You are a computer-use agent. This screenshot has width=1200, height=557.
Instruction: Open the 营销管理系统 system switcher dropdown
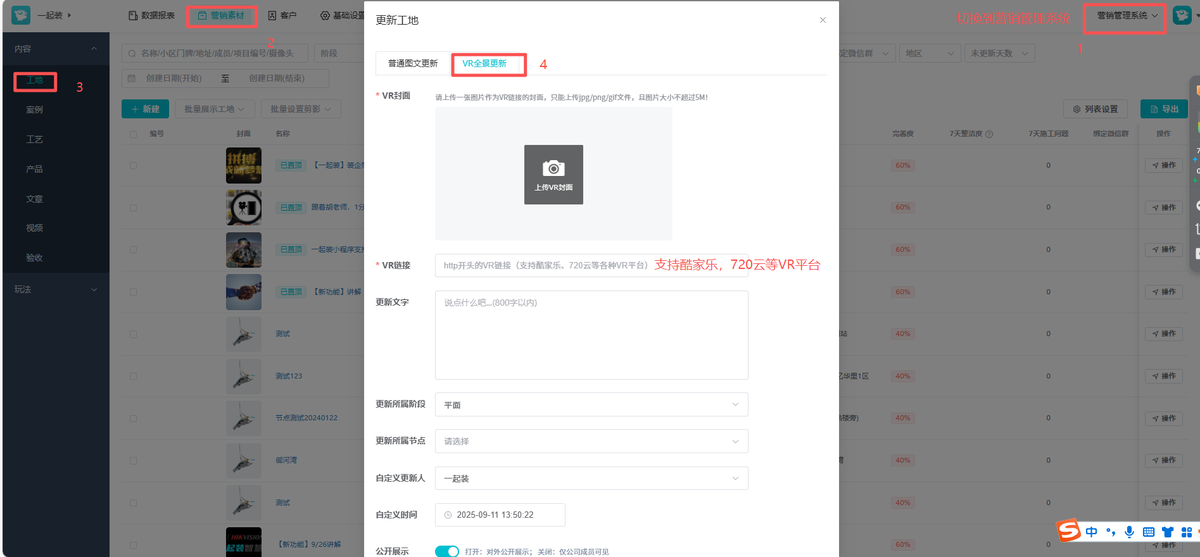(x=1125, y=16)
